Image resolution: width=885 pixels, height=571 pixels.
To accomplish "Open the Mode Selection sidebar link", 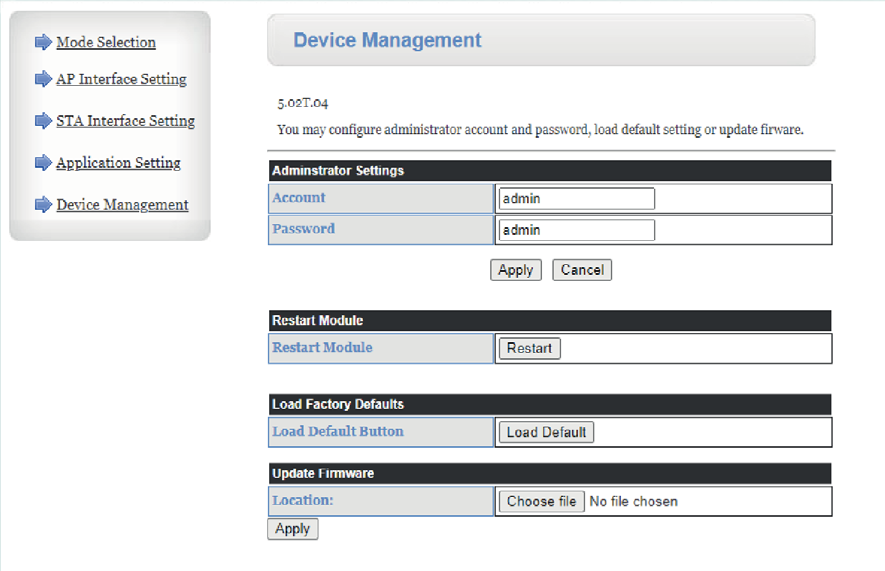I will (x=106, y=42).
